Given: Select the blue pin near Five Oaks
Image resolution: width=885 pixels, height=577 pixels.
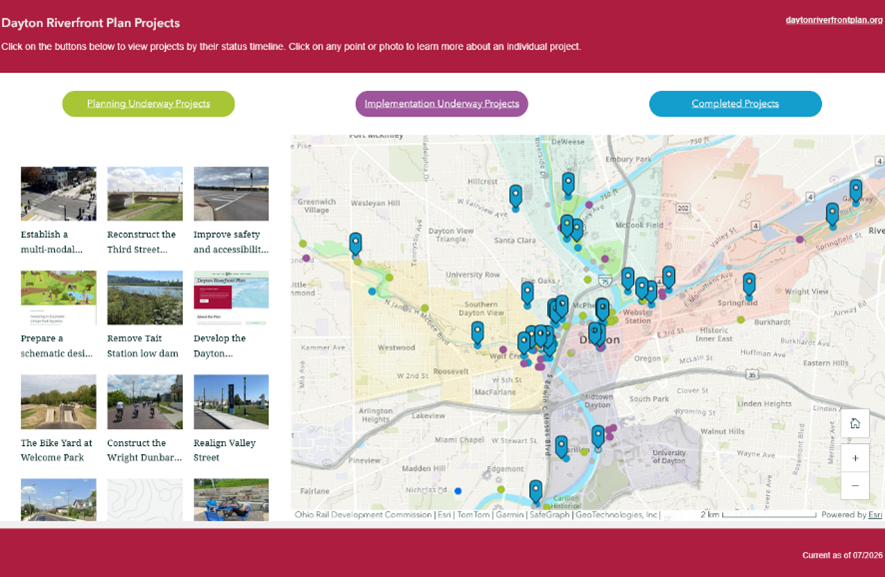Looking at the screenshot, I should 527,294.
